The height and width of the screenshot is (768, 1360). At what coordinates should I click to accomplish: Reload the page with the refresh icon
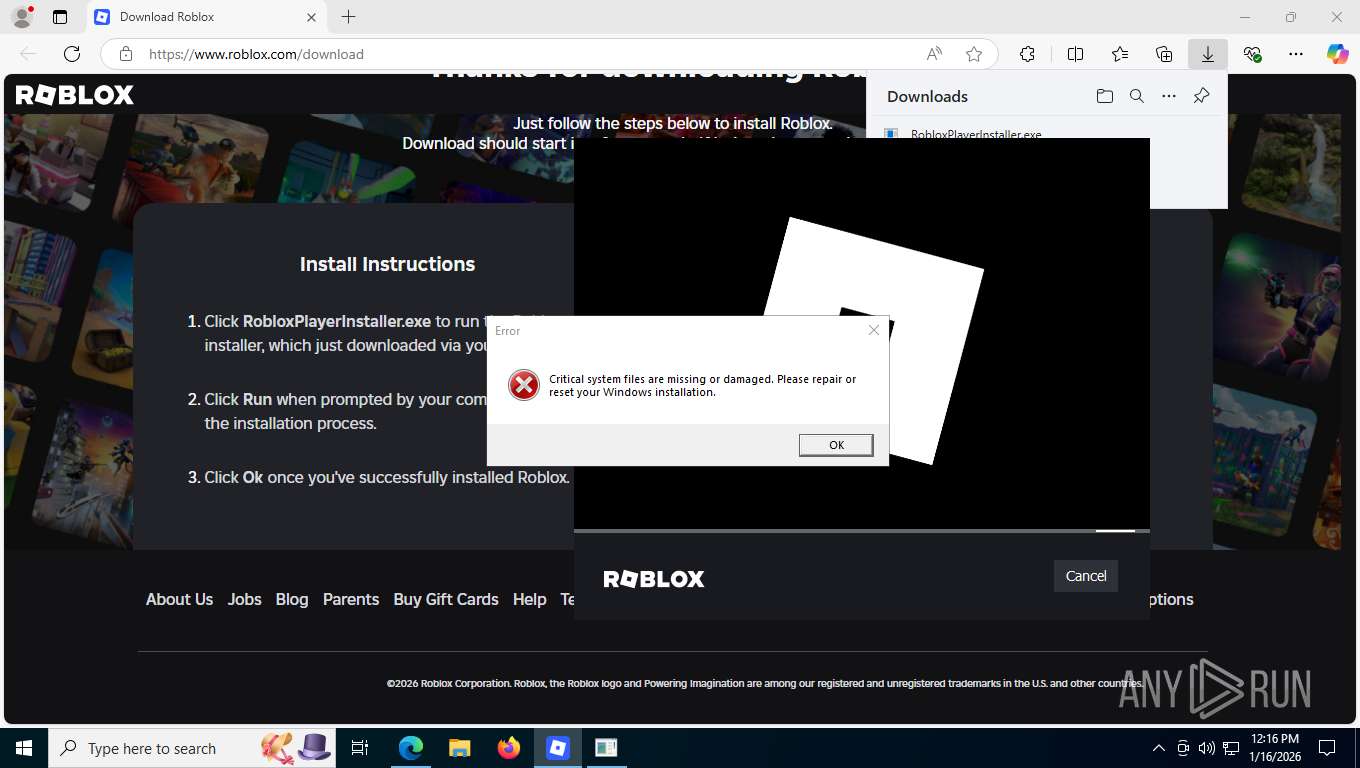pos(72,54)
